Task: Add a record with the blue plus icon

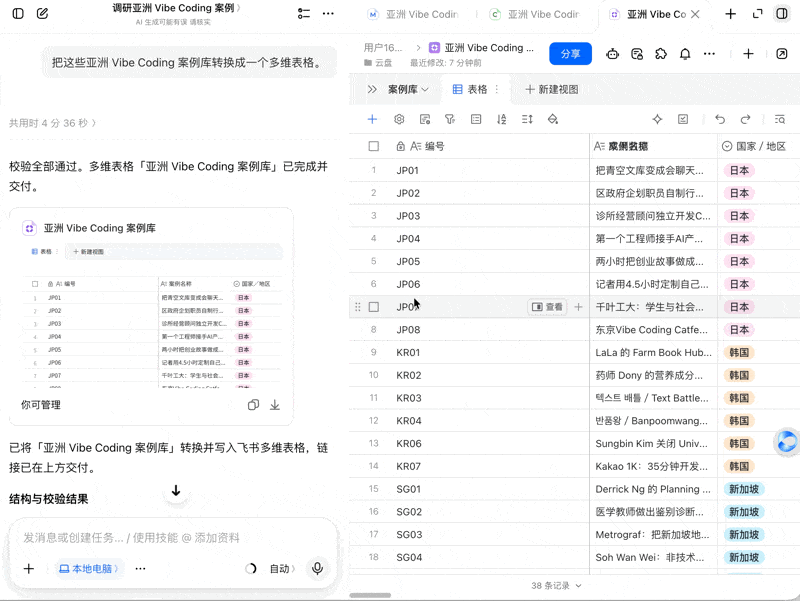Action: [x=372, y=119]
